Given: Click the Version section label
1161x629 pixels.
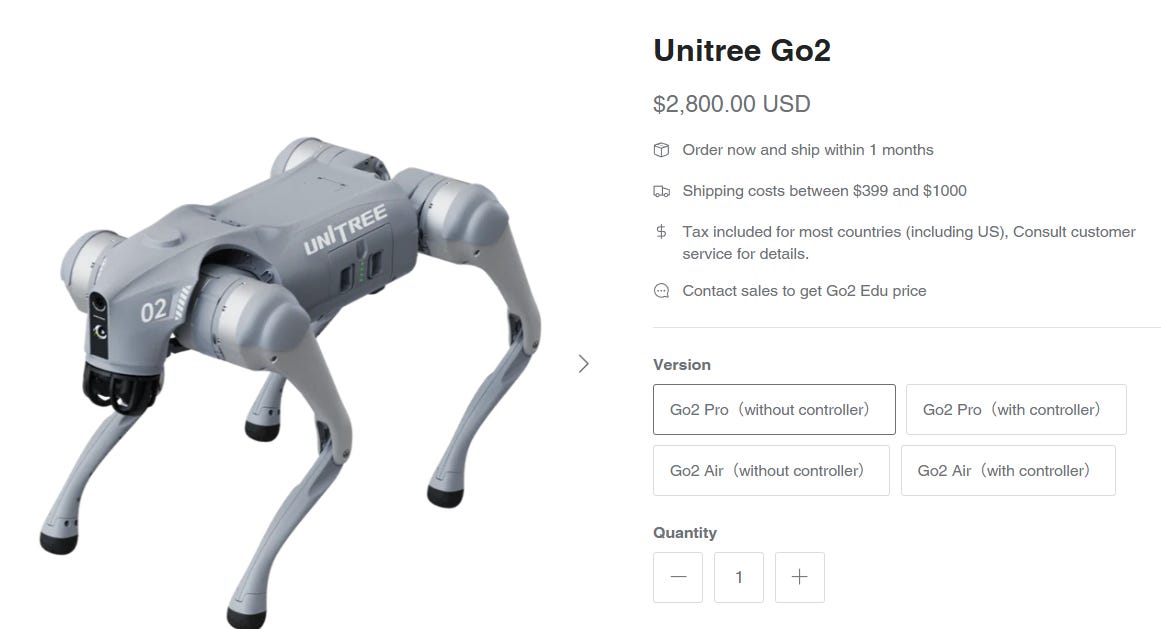Looking at the screenshot, I should [682, 365].
